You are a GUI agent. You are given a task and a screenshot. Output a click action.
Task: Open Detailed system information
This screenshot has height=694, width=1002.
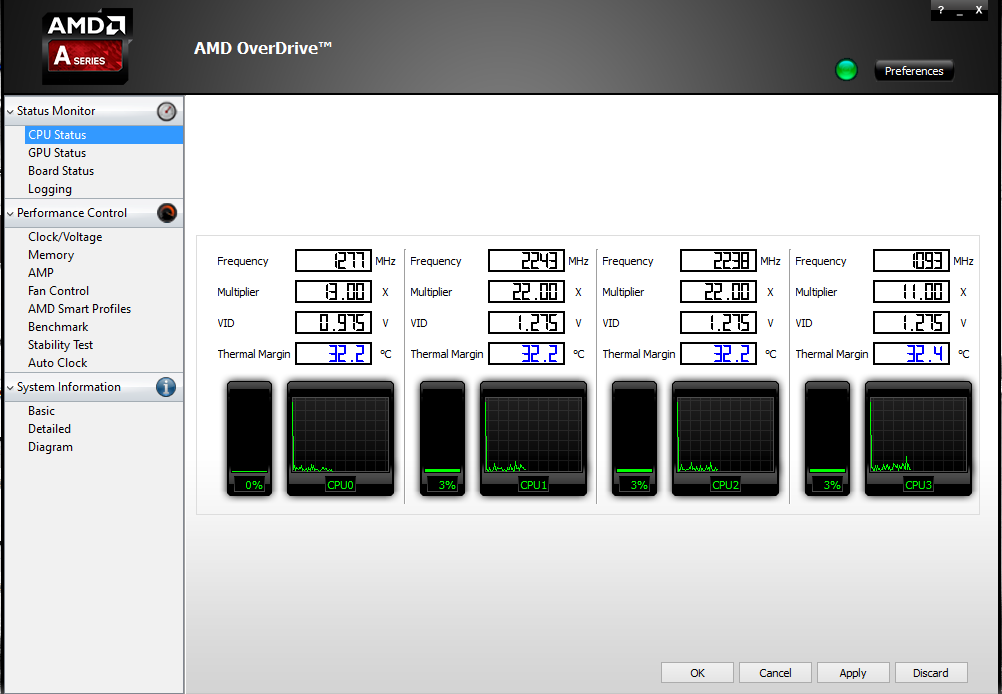(x=49, y=429)
